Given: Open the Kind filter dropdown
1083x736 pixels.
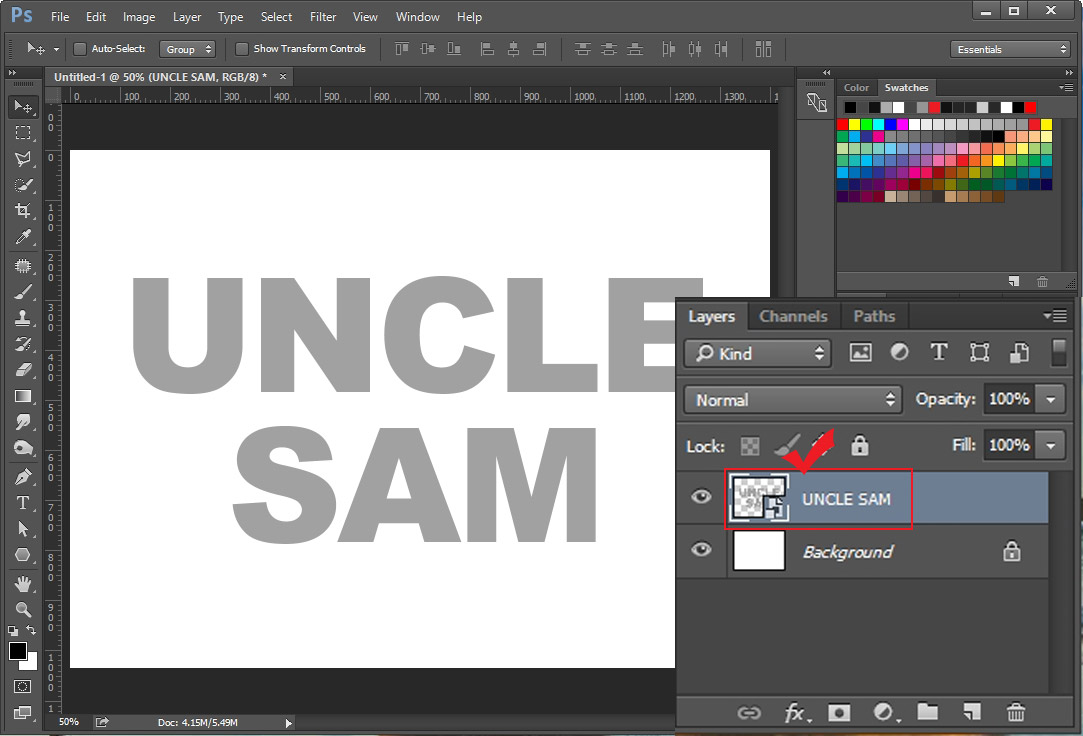Looking at the screenshot, I should click(x=757, y=353).
